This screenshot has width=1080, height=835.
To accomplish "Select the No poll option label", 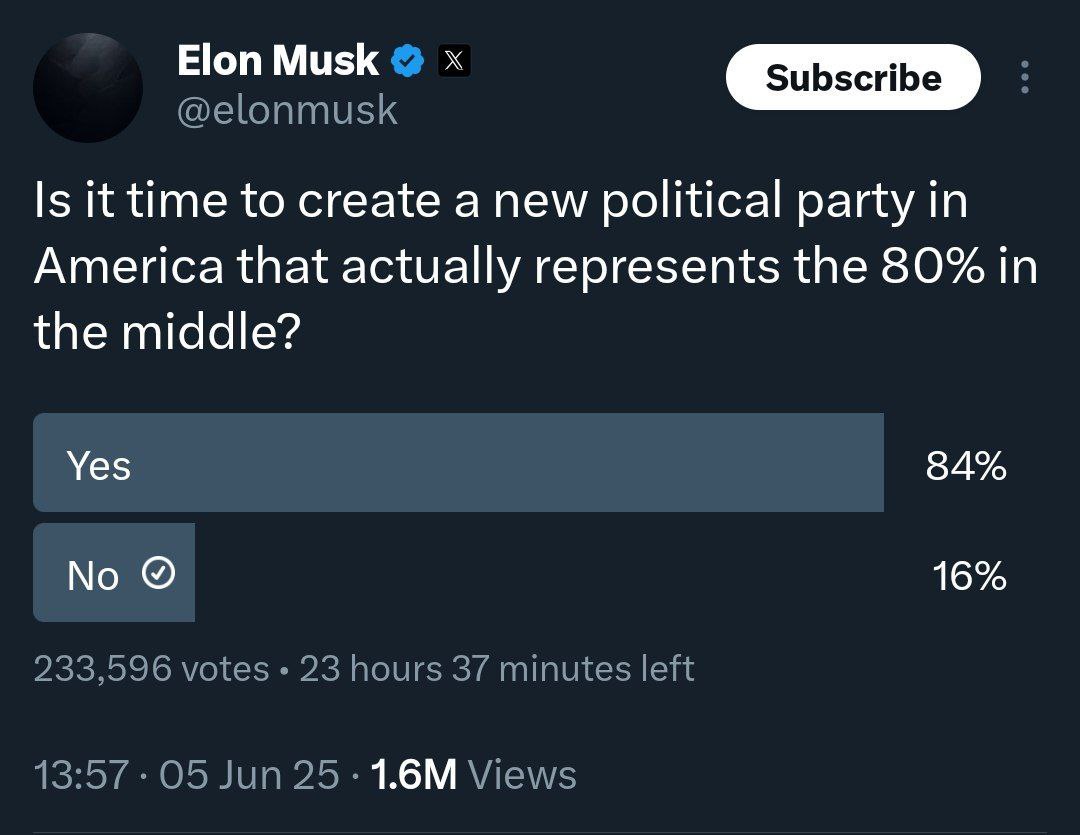I will coord(93,576).
